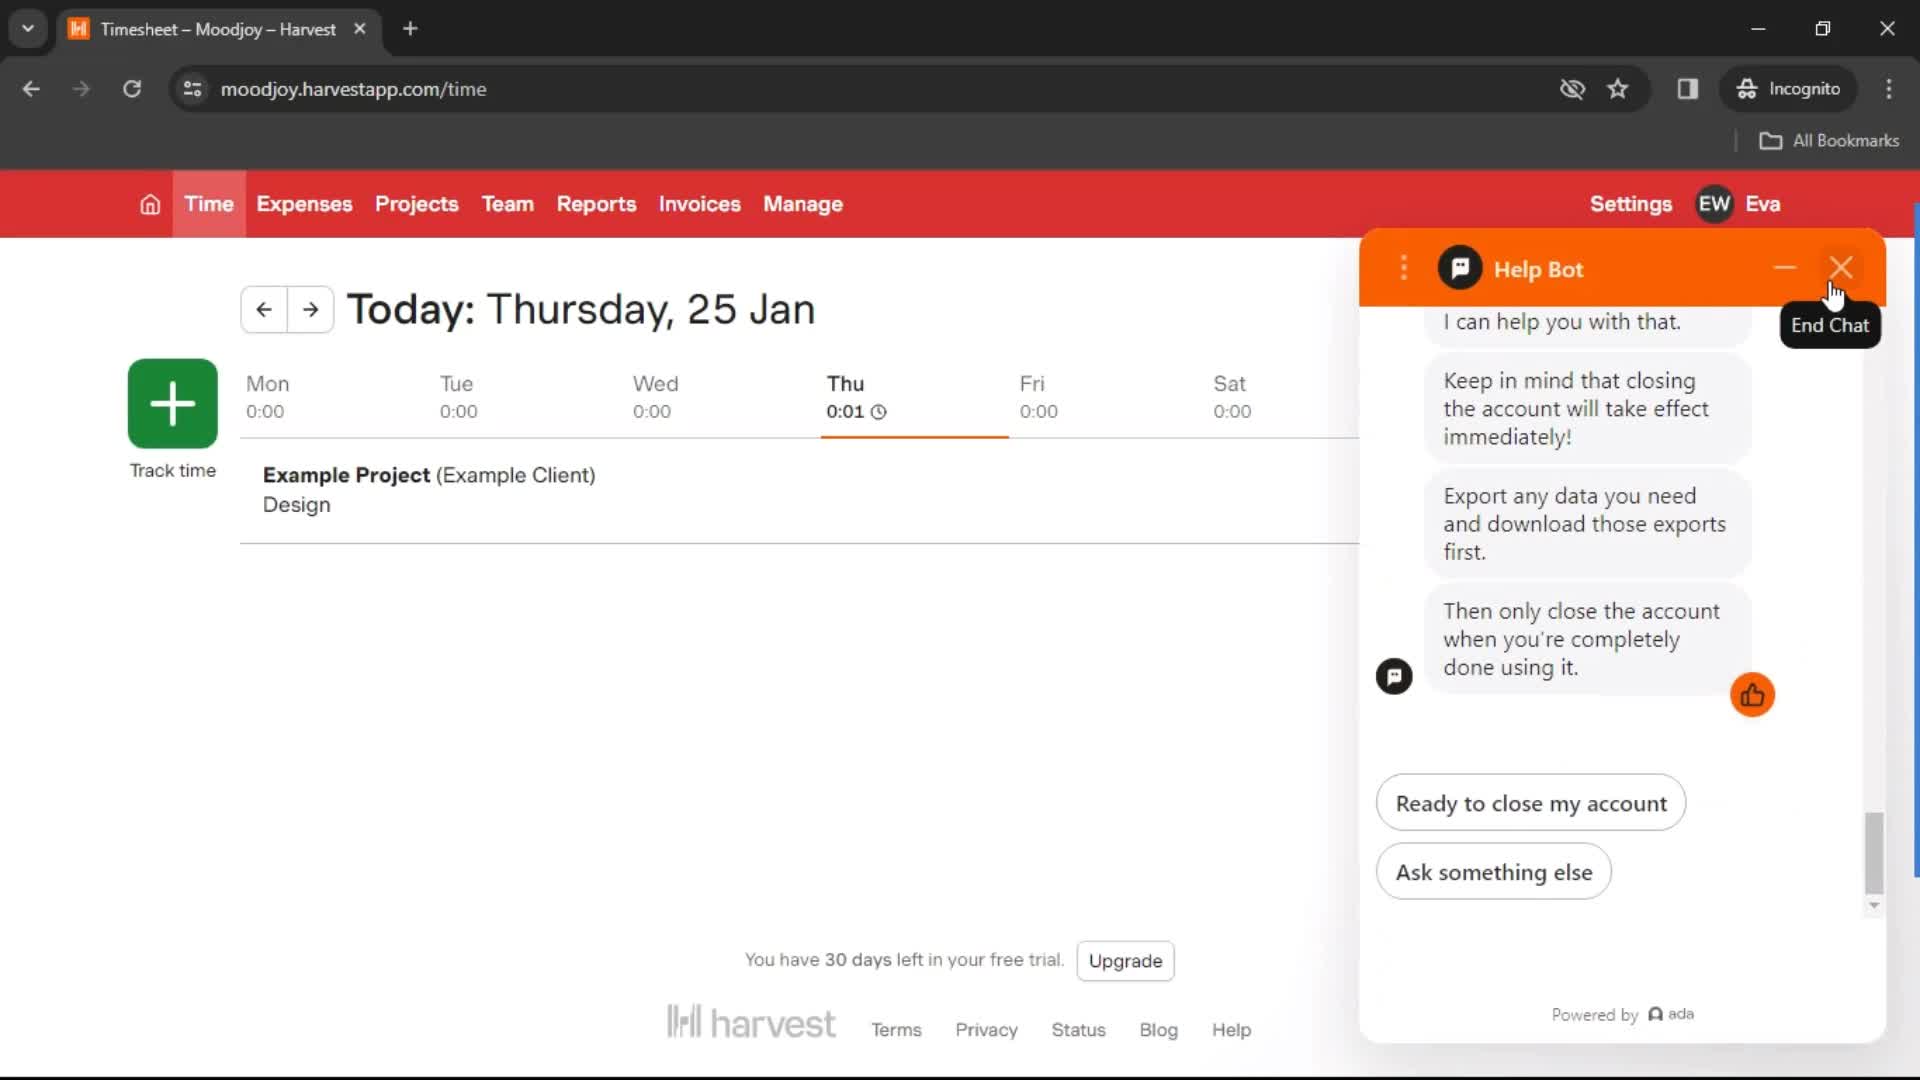
Task: Open the Privacy footer link
Action: click(x=986, y=1030)
